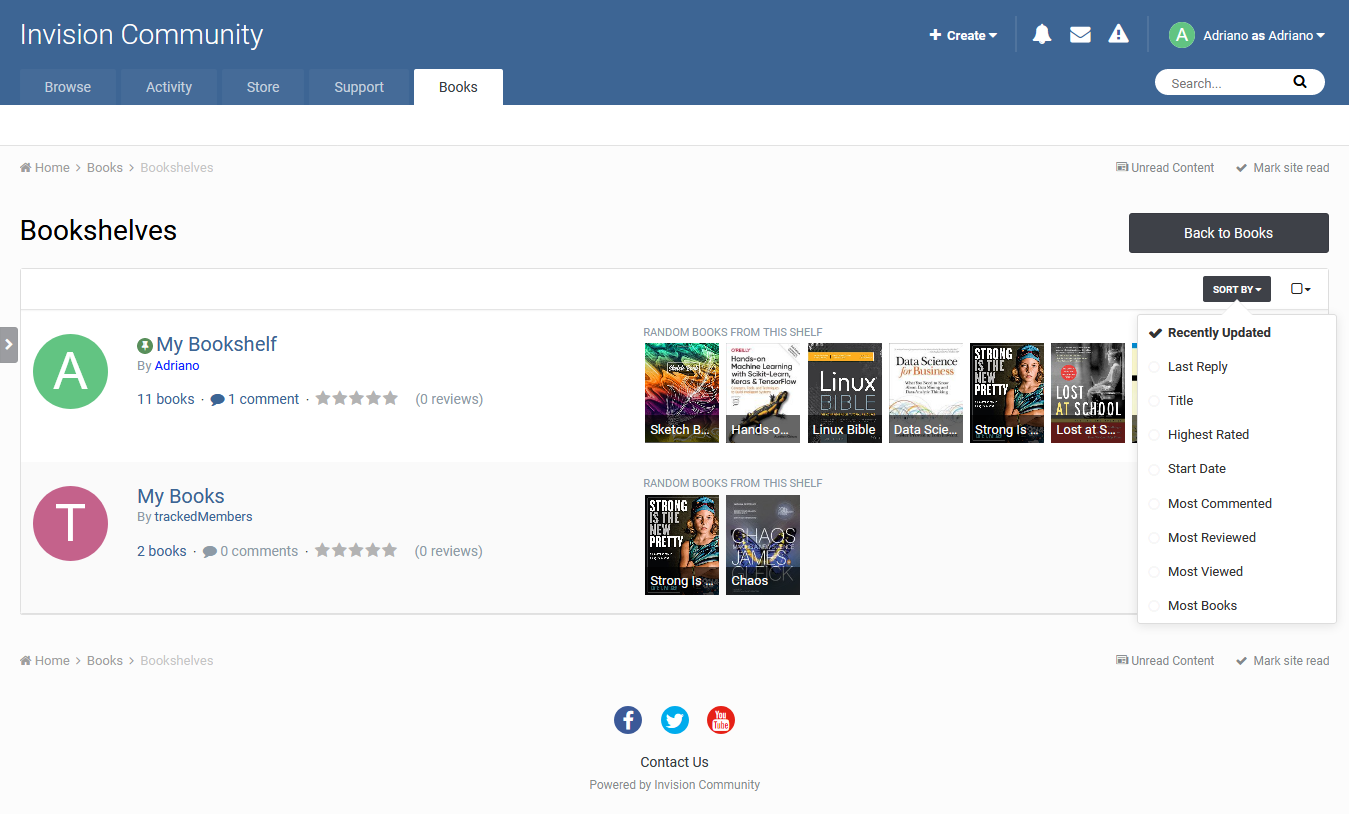Screen dimensions: 1349x814
Task: Open the Adriano user account menu
Action: click(1263, 35)
